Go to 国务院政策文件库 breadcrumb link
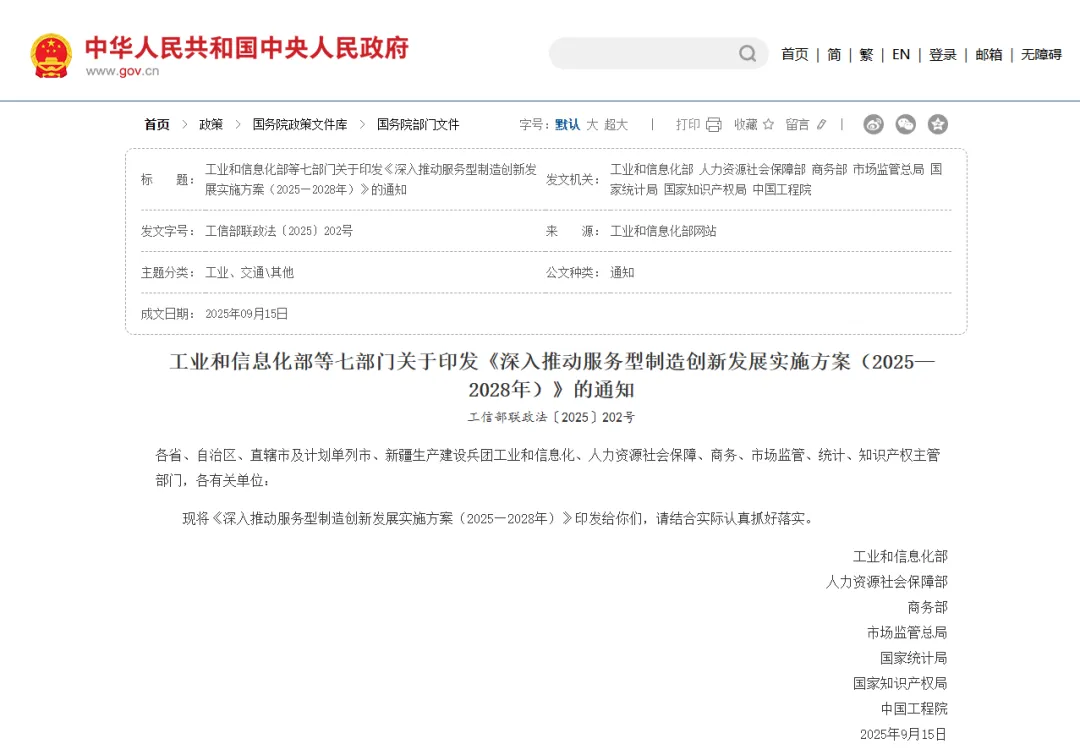 click(x=300, y=125)
